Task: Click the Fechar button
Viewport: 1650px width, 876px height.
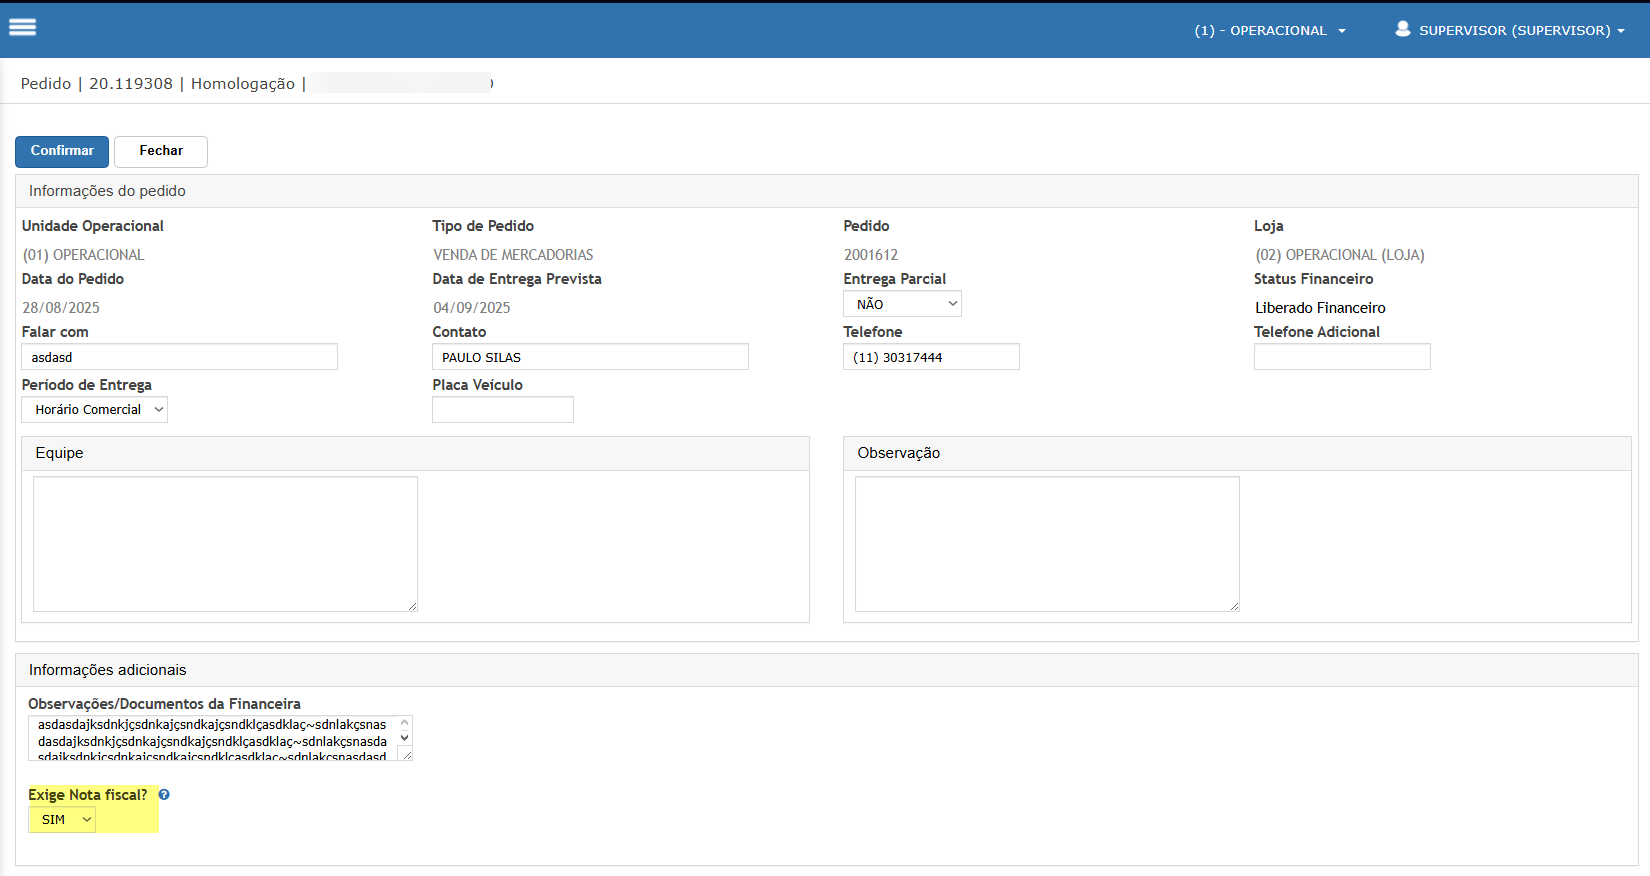Action: (161, 151)
